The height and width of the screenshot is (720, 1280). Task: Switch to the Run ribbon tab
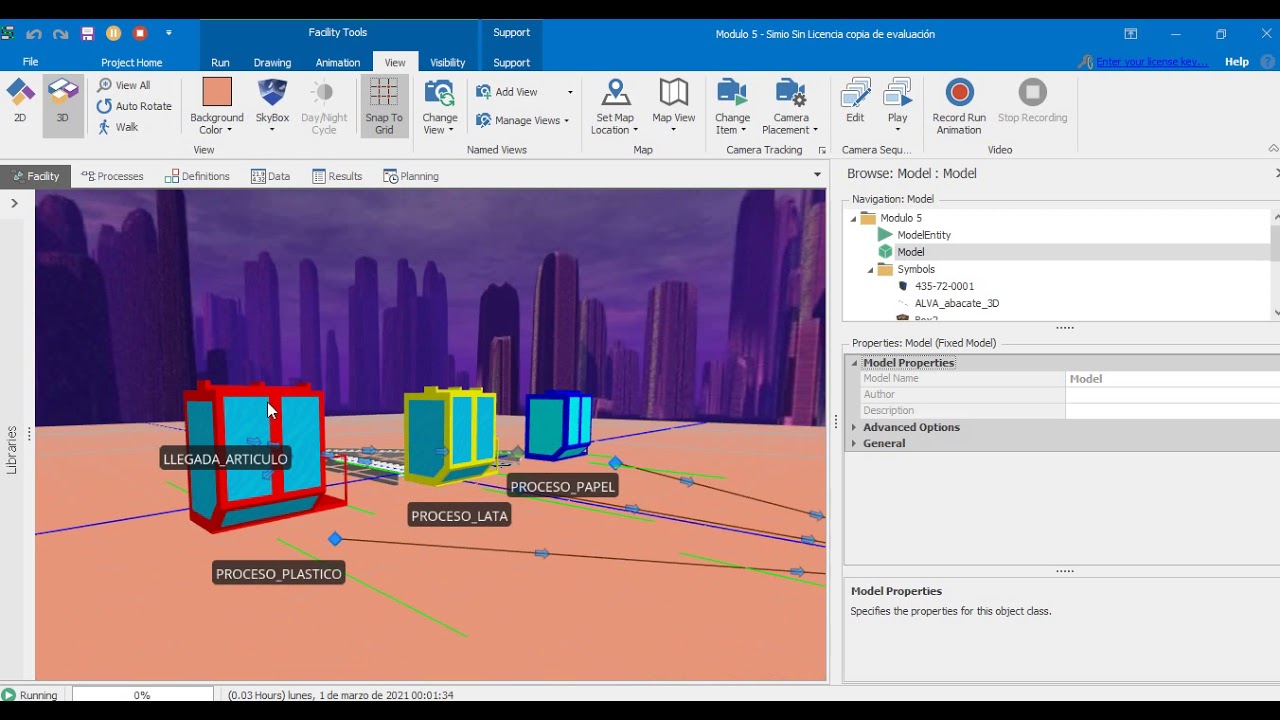coord(220,62)
